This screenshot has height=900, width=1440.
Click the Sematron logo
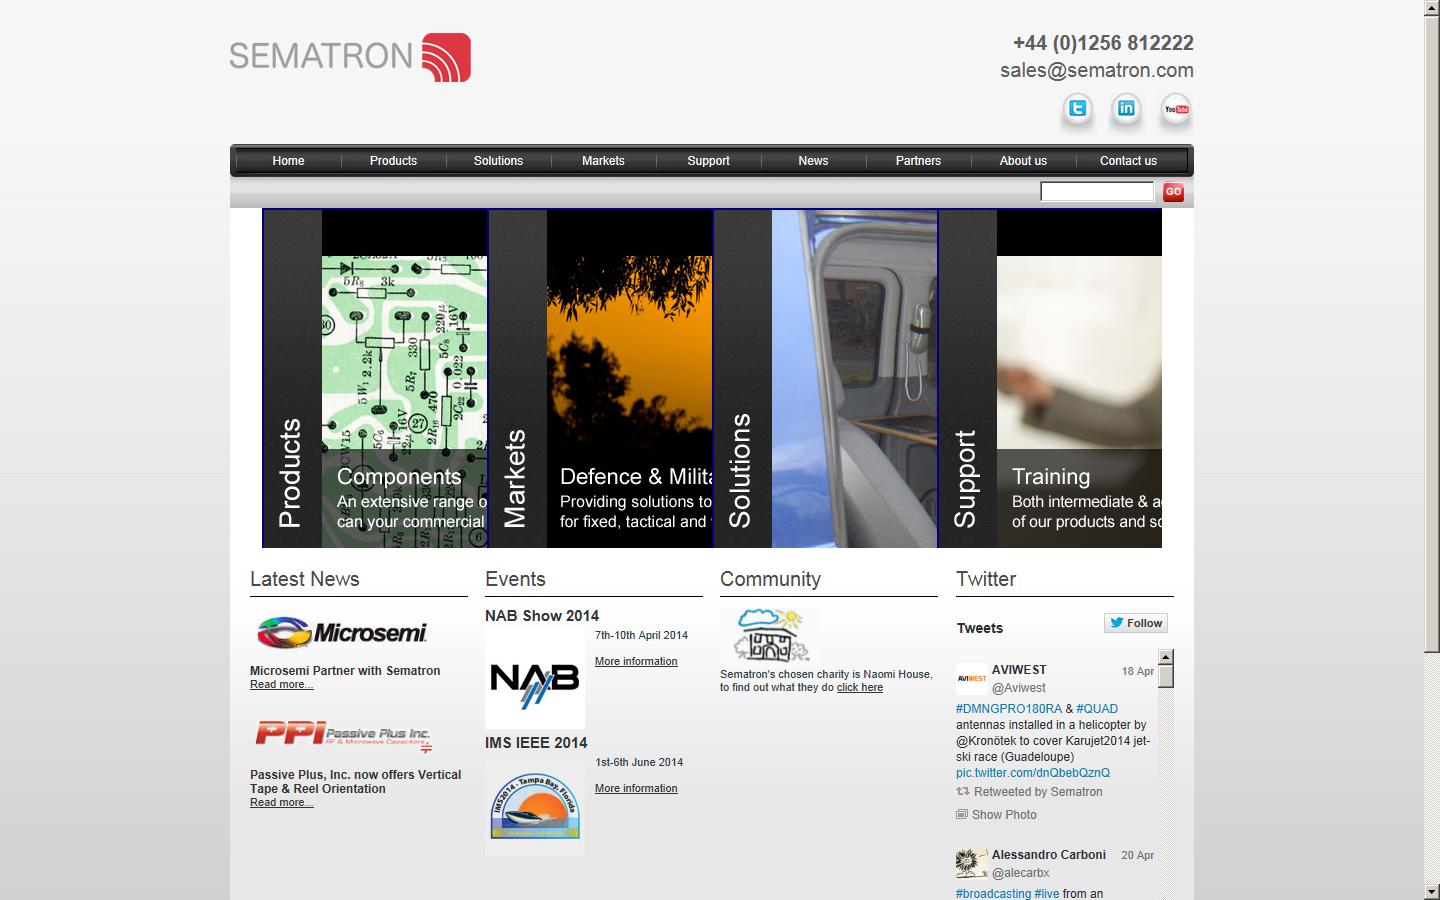[x=350, y=57]
